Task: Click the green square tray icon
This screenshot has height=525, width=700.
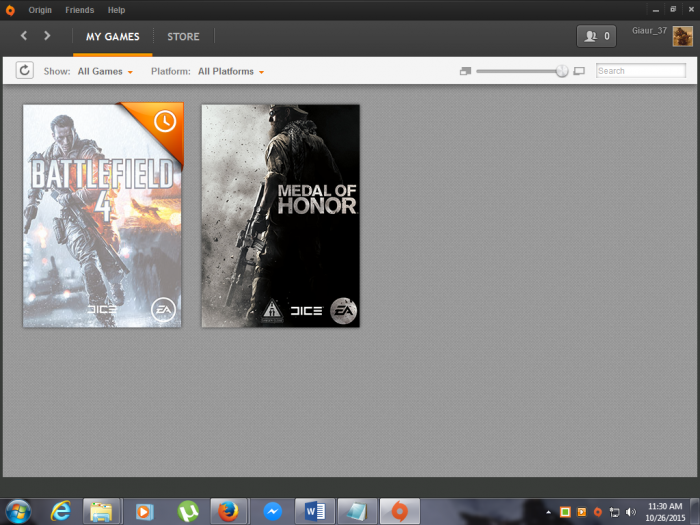Action: coord(565,512)
